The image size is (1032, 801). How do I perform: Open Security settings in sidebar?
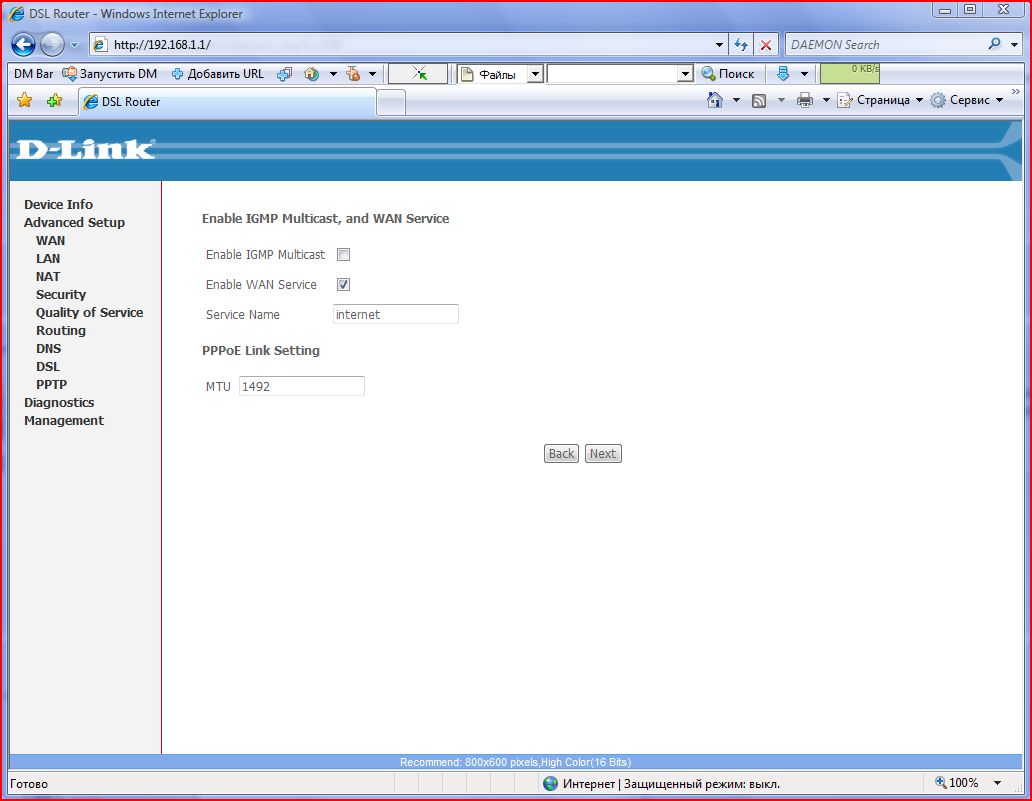[x=61, y=294]
